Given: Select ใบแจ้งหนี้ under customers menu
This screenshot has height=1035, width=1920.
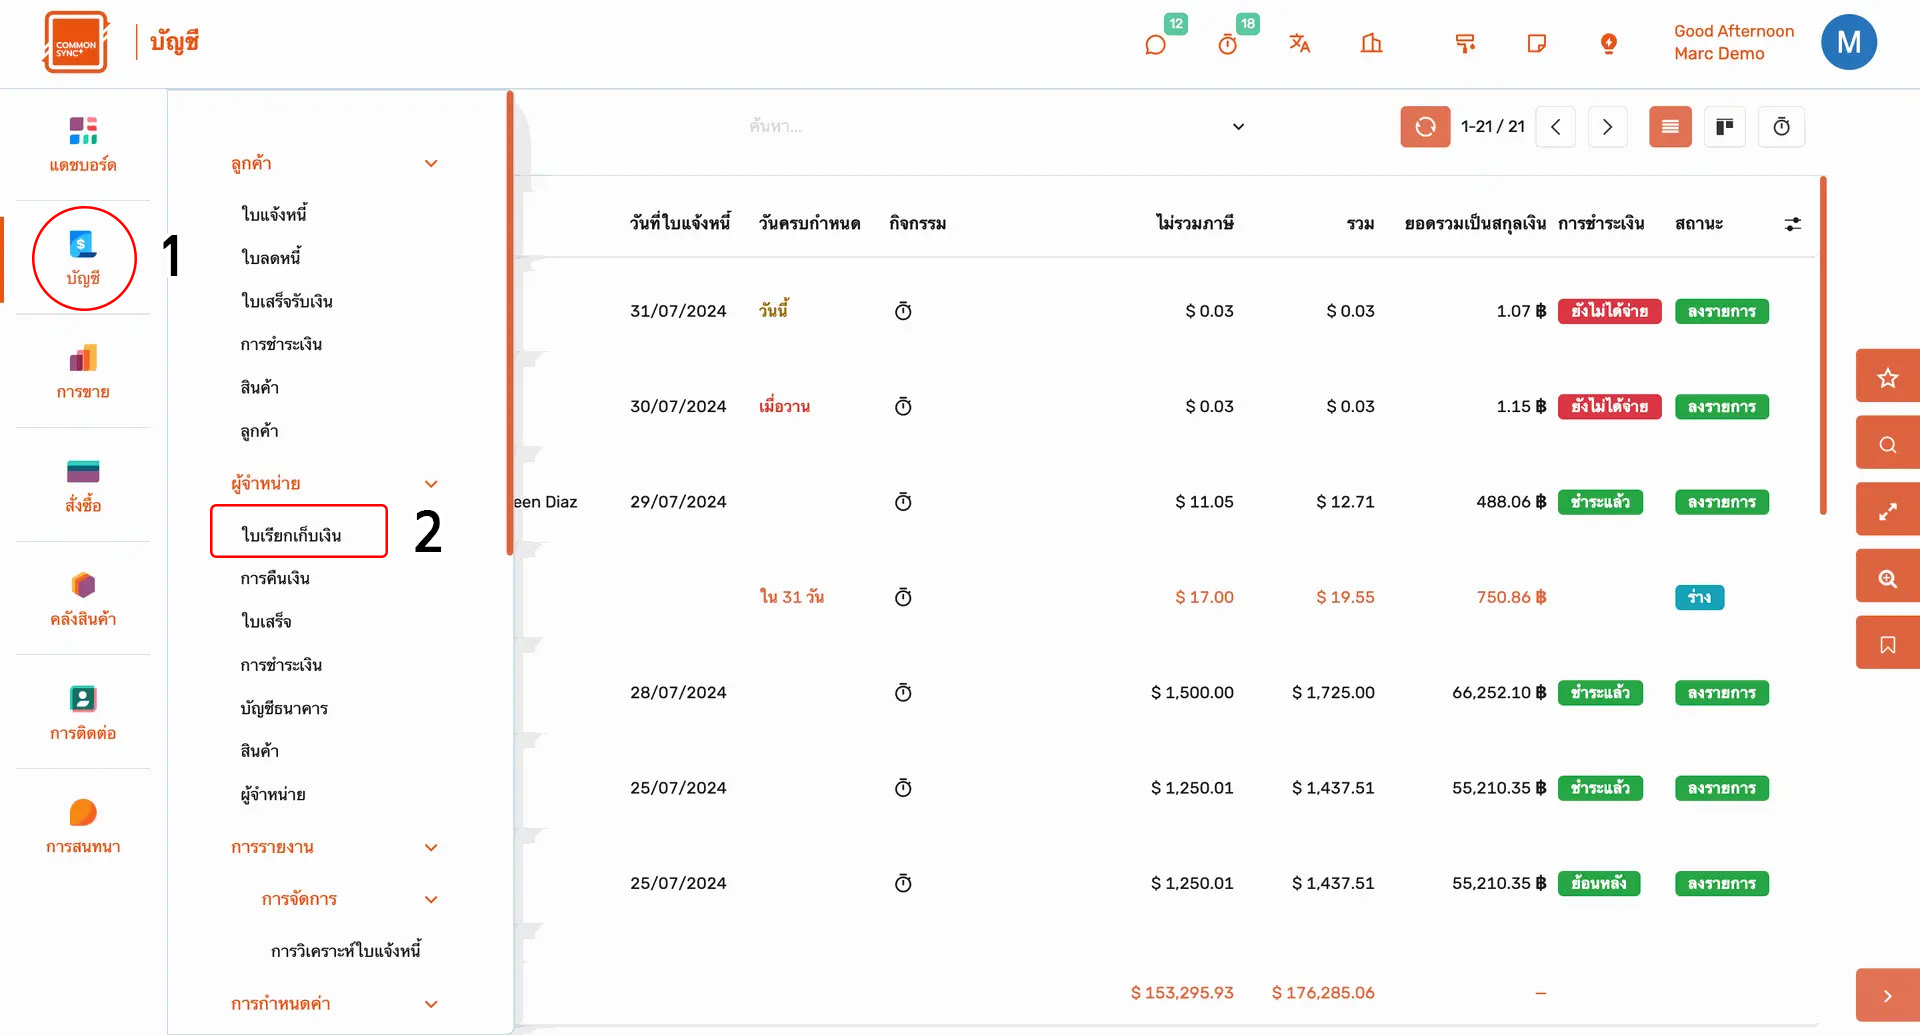Looking at the screenshot, I should (273, 214).
